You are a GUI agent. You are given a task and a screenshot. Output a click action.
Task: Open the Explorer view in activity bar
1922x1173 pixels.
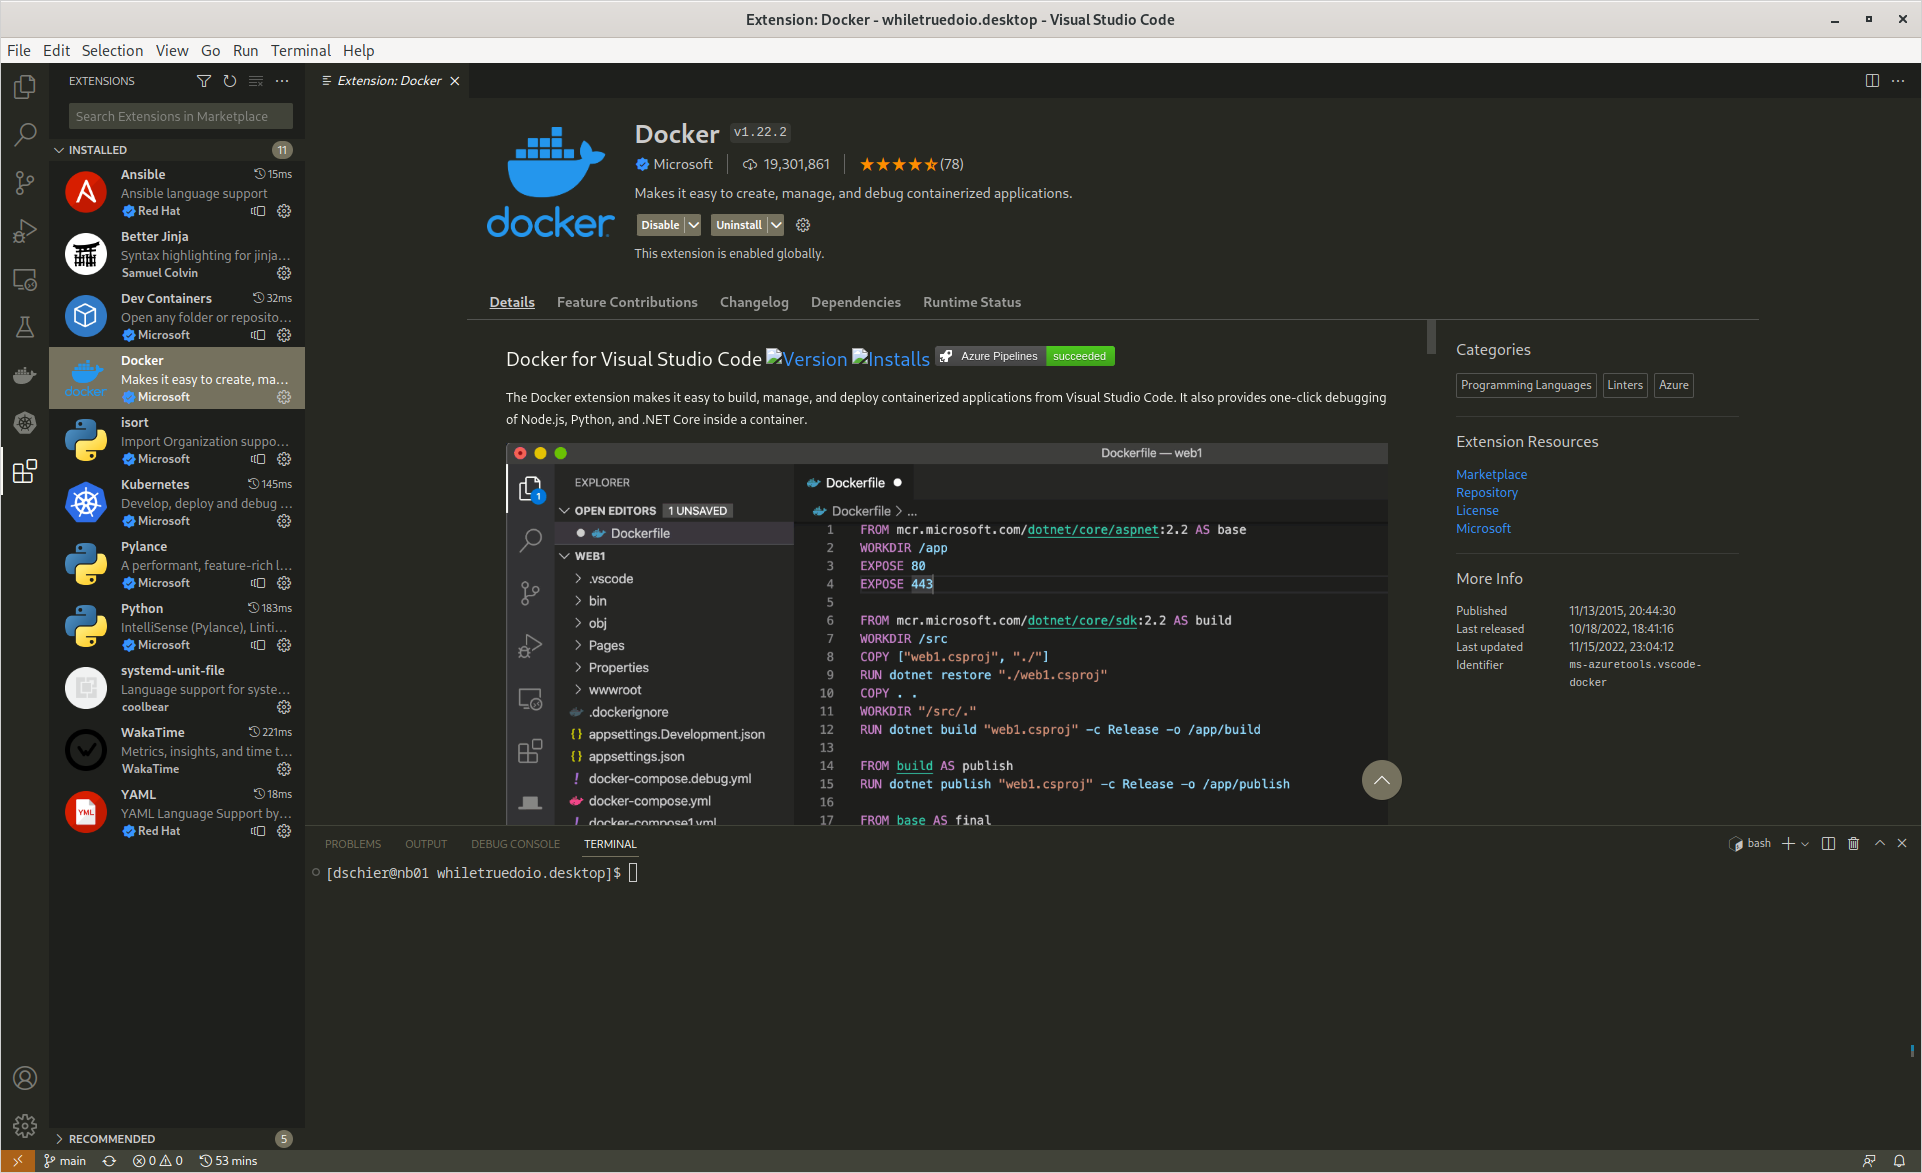[25, 87]
